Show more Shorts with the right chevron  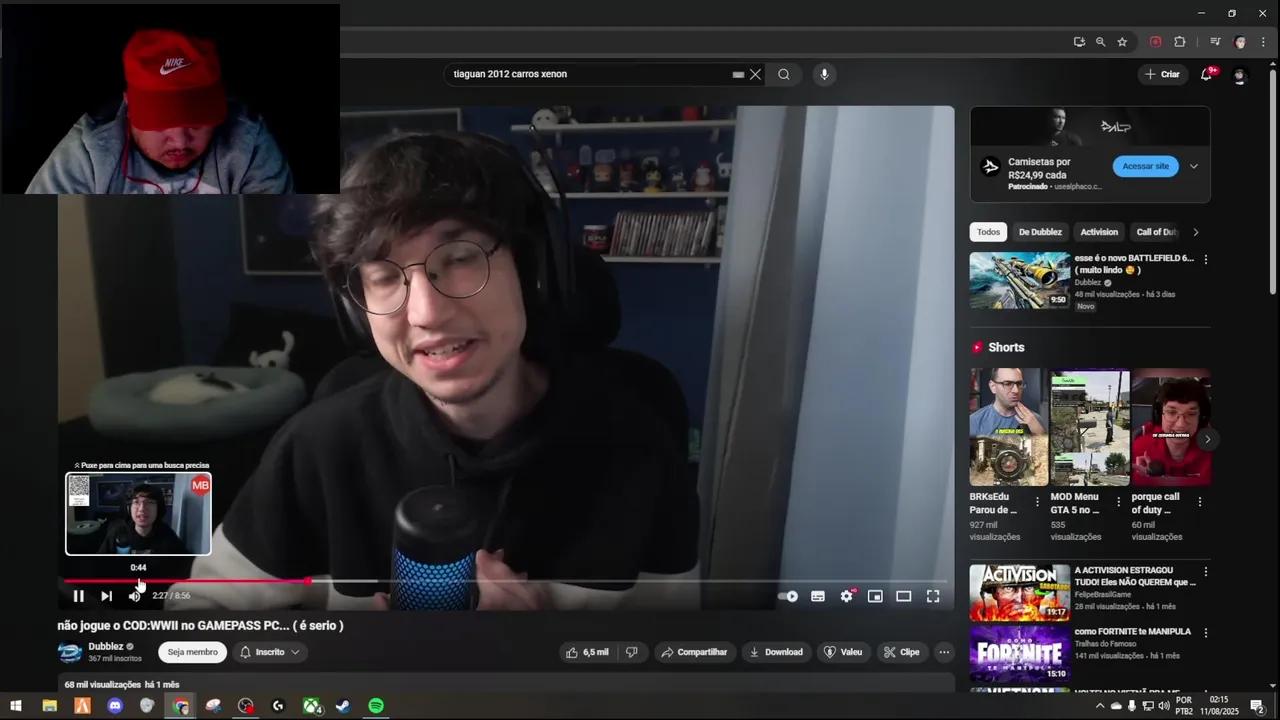(x=1207, y=438)
